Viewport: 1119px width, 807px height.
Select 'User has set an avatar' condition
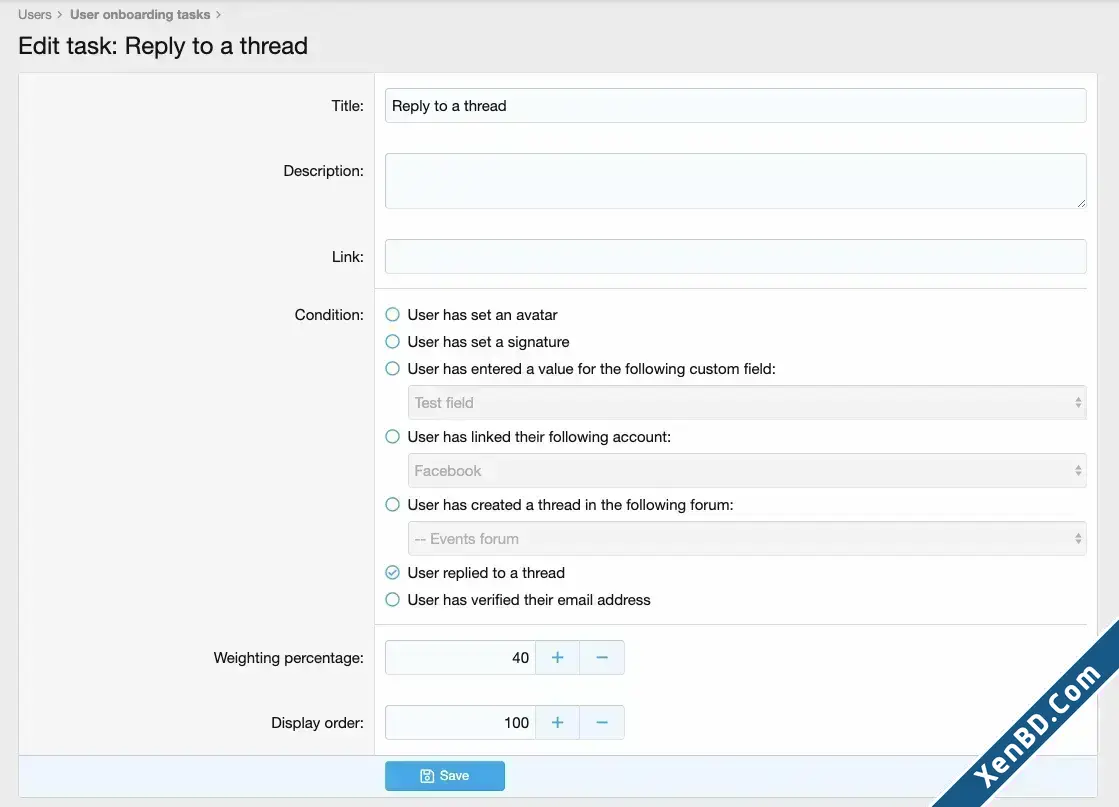(x=393, y=315)
